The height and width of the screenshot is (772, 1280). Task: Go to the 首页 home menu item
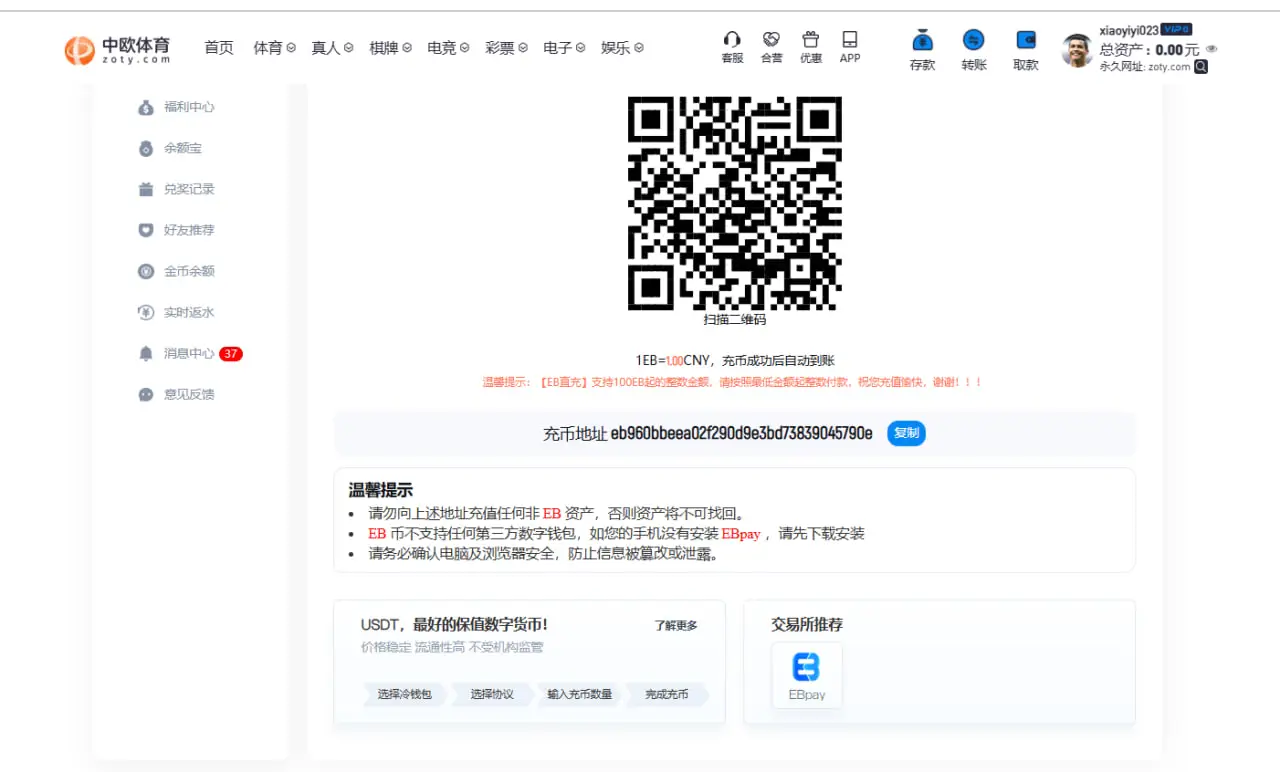click(218, 47)
